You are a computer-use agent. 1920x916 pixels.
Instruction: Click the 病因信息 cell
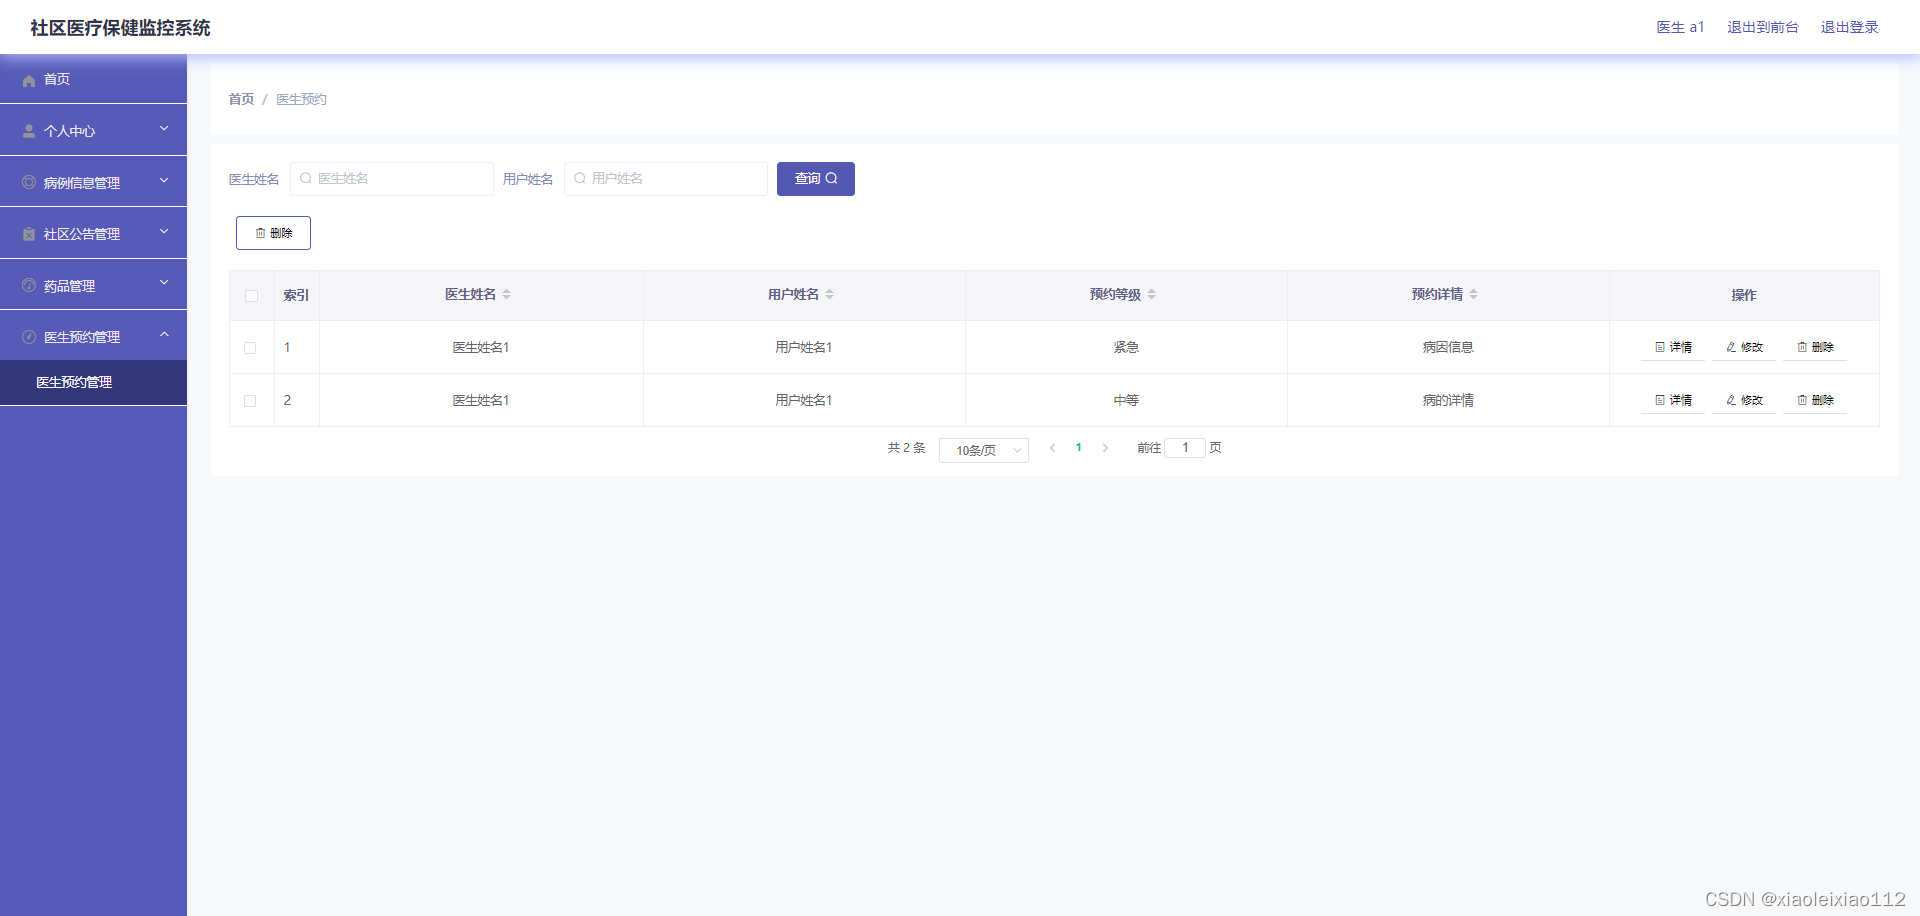[1448, 347]
